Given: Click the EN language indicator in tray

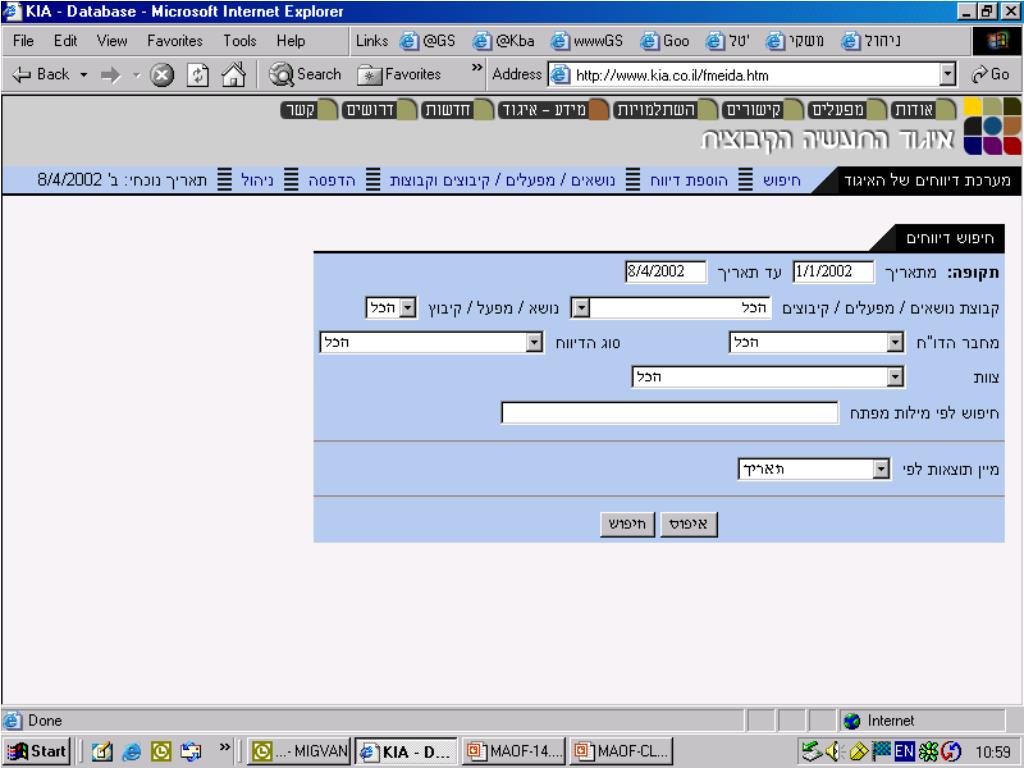Looking at the screenshot, I should coord(904,752).
